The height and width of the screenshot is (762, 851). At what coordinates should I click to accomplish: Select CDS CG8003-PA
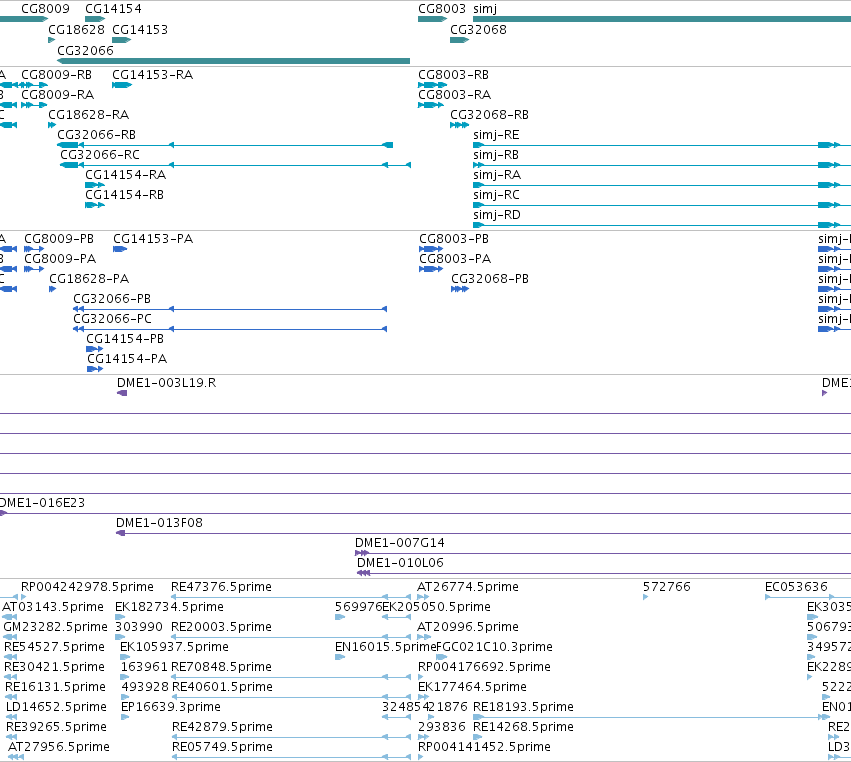455,259
